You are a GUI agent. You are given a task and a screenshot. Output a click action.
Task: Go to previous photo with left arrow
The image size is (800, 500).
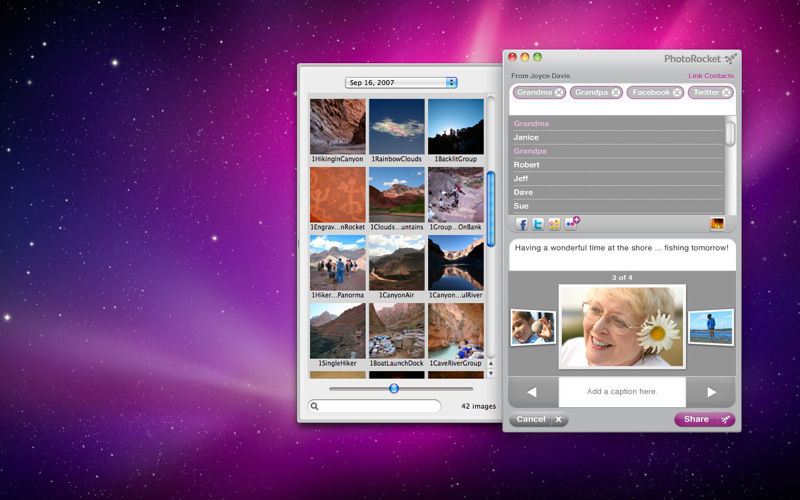[532, 392]
